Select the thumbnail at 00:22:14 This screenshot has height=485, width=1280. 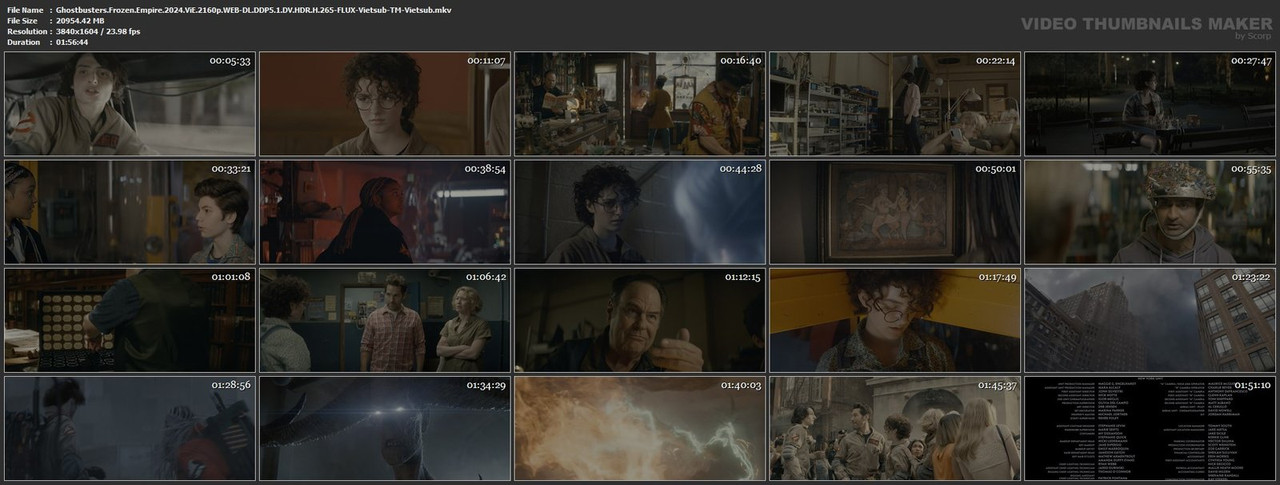[x=894, y=104]
